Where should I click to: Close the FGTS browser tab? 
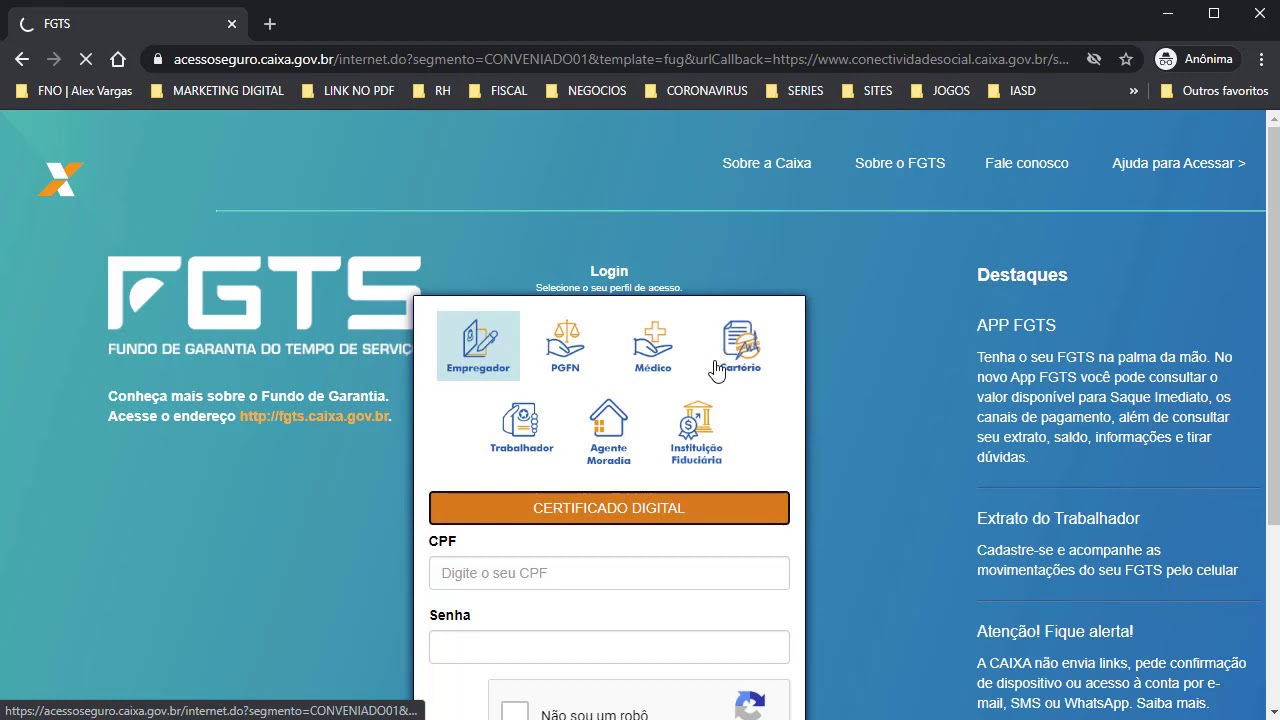coord(232,24)
